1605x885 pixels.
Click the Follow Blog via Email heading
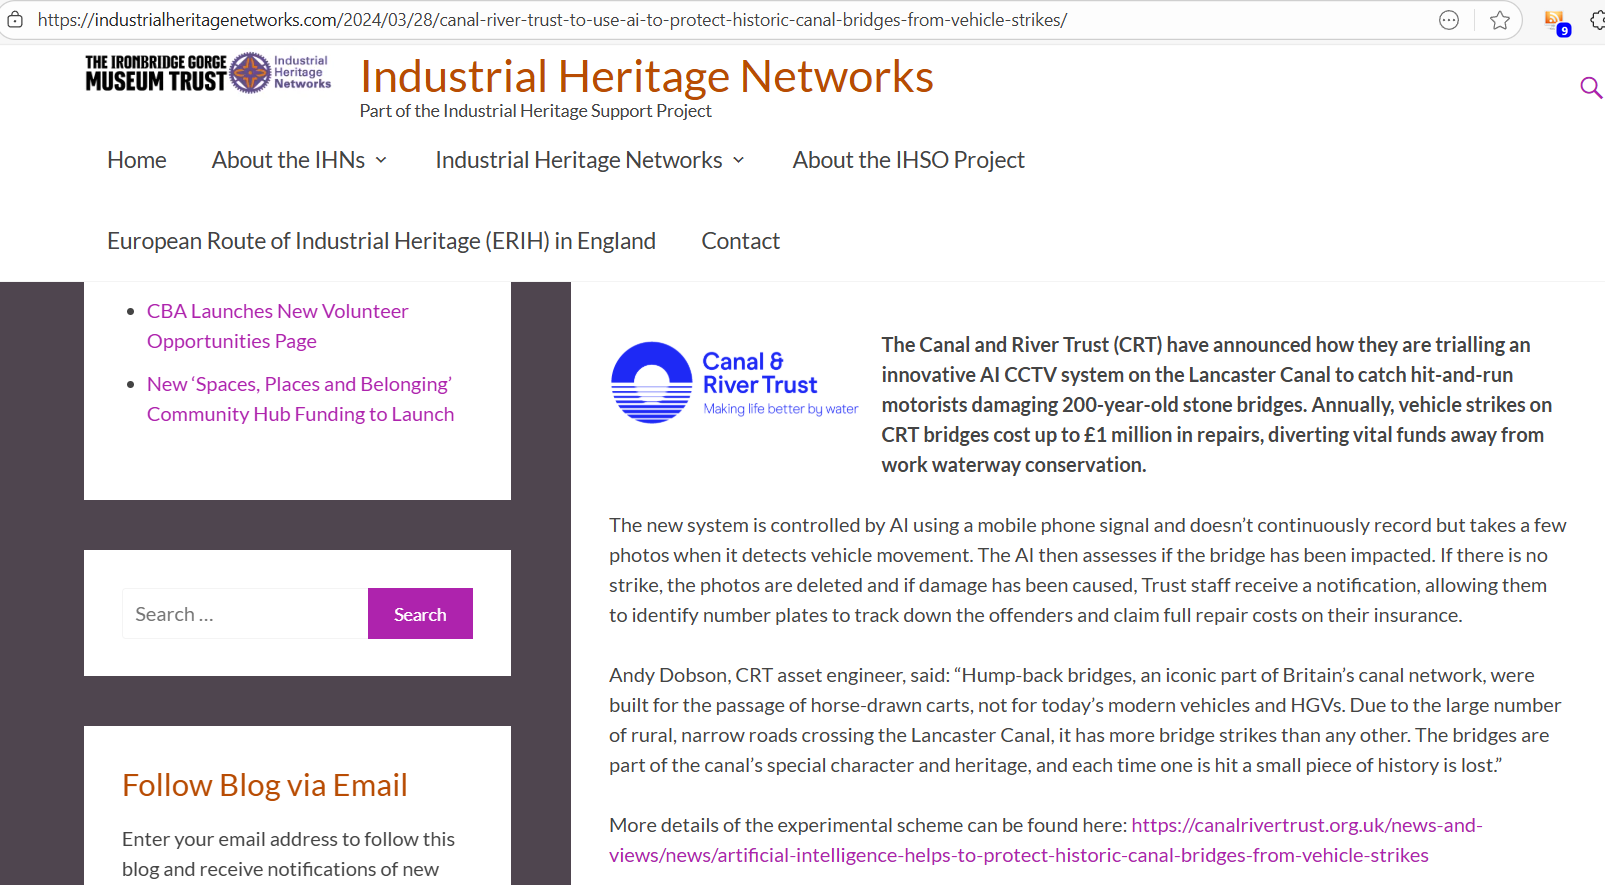265,786
